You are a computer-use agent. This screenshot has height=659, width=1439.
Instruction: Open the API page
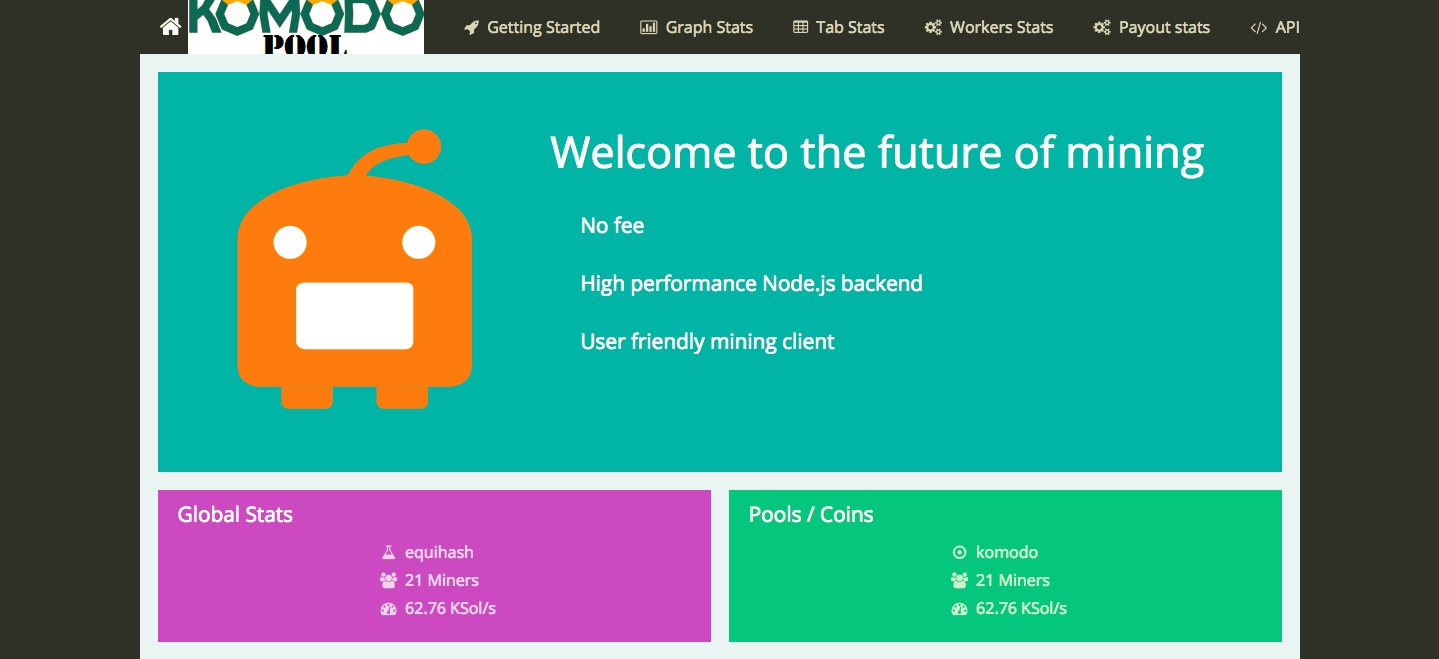(x=1288, y=28)
